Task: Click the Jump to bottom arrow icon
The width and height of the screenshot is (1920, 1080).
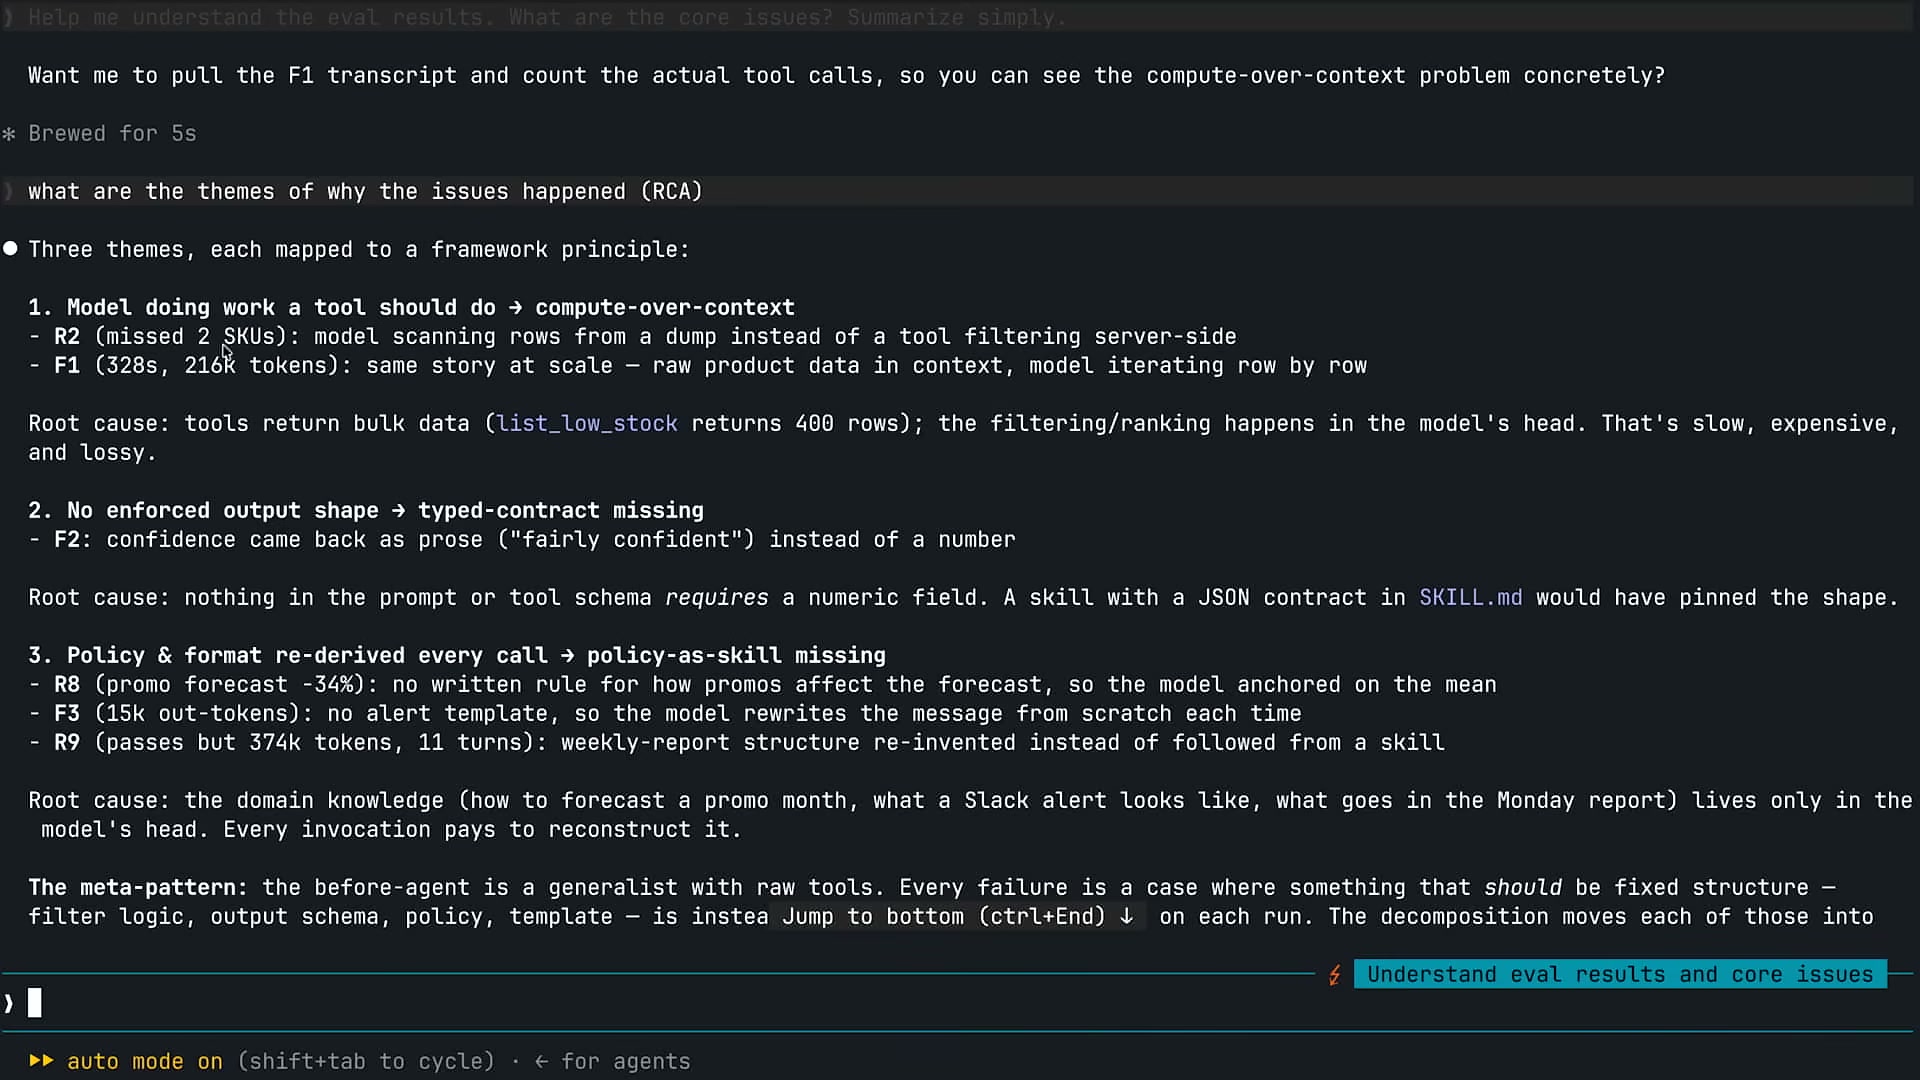Action: click(x=1126, y=916)
